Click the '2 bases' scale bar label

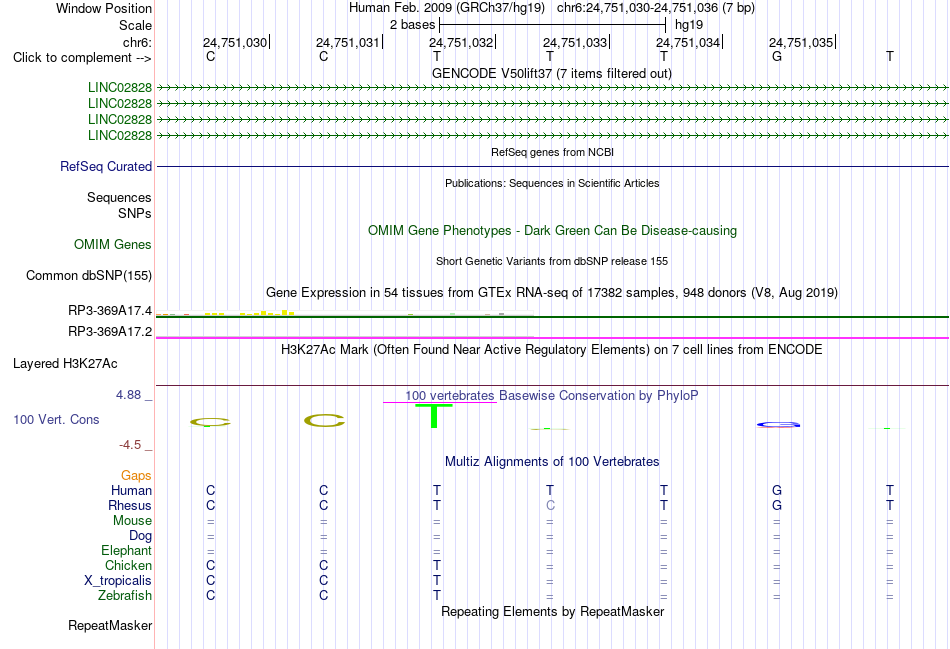click(412, 25)
